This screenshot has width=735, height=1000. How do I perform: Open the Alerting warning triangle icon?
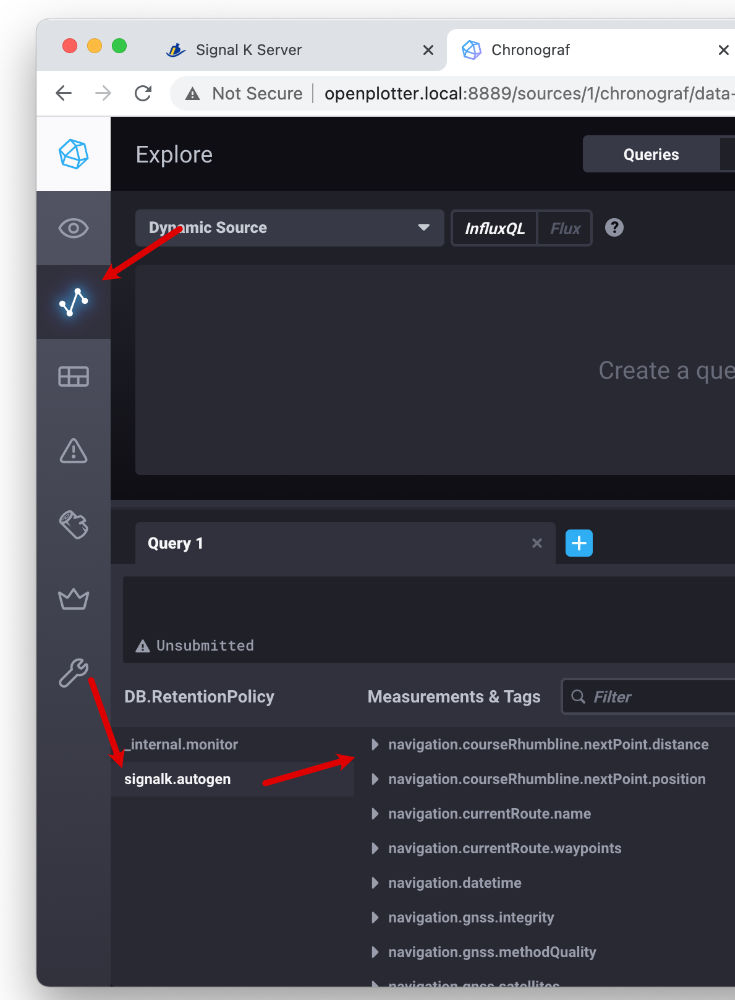pyautogui.click(x=73, y=451)
